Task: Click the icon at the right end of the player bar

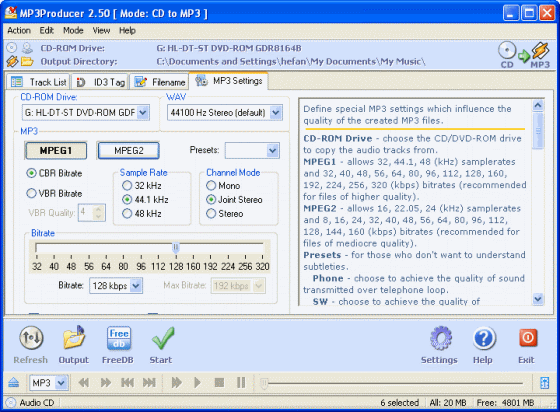Action: [544, 383]
